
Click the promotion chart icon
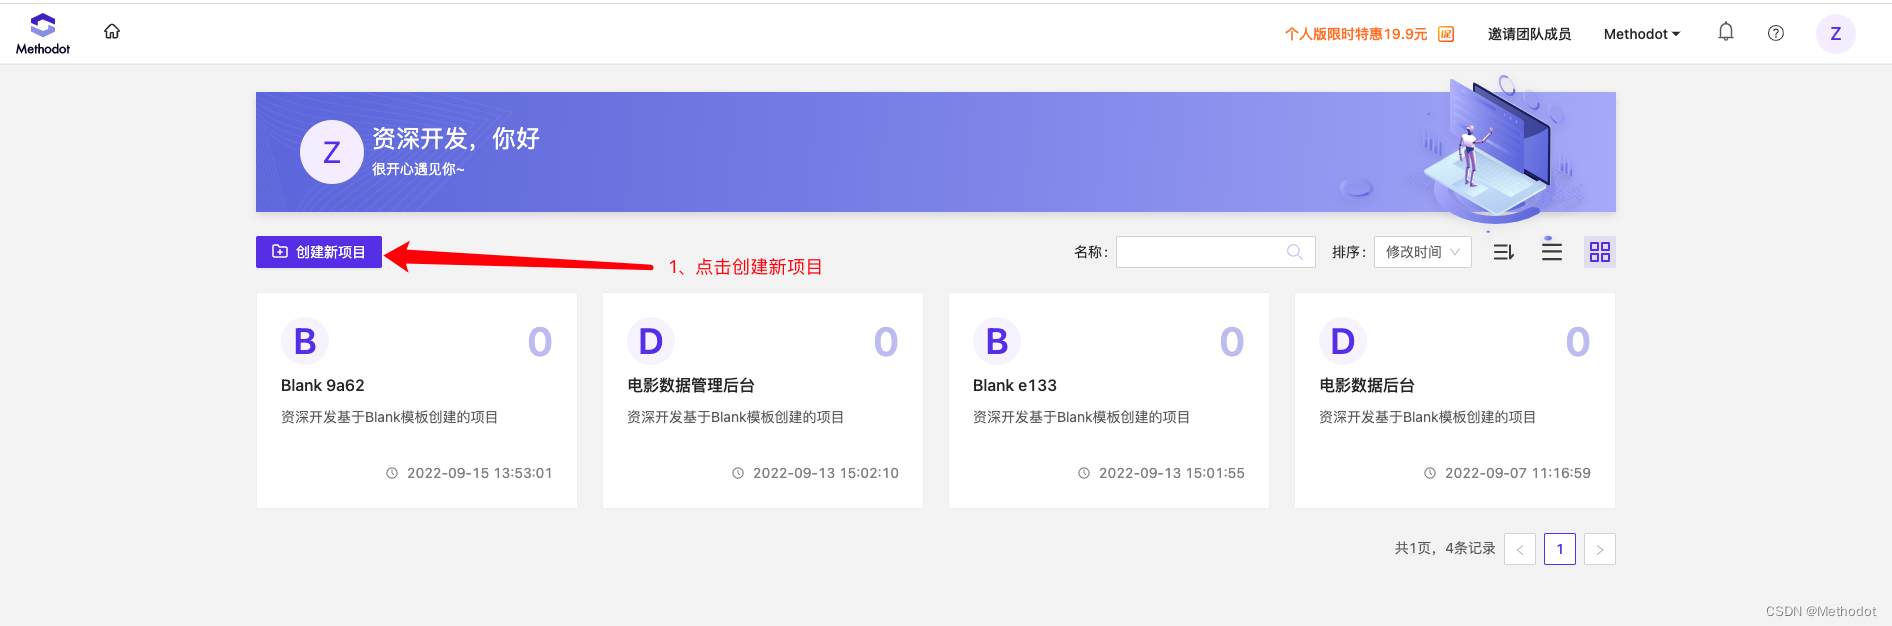pyautogui.click(x=1446, y=34)
